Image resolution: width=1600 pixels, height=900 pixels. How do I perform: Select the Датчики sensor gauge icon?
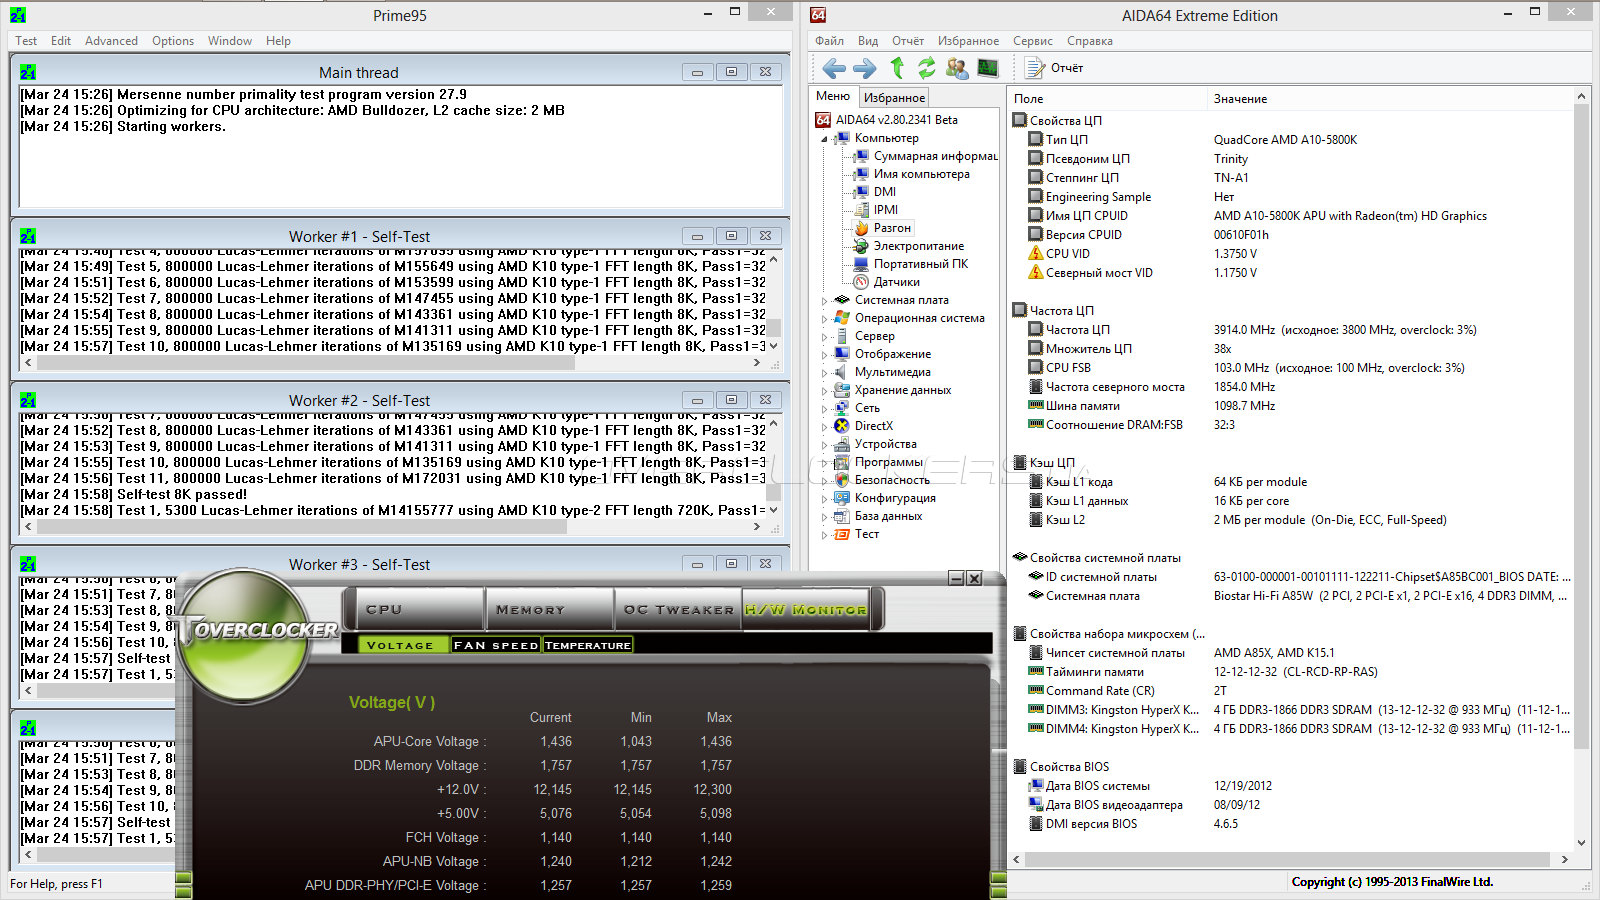coord(861,282)
